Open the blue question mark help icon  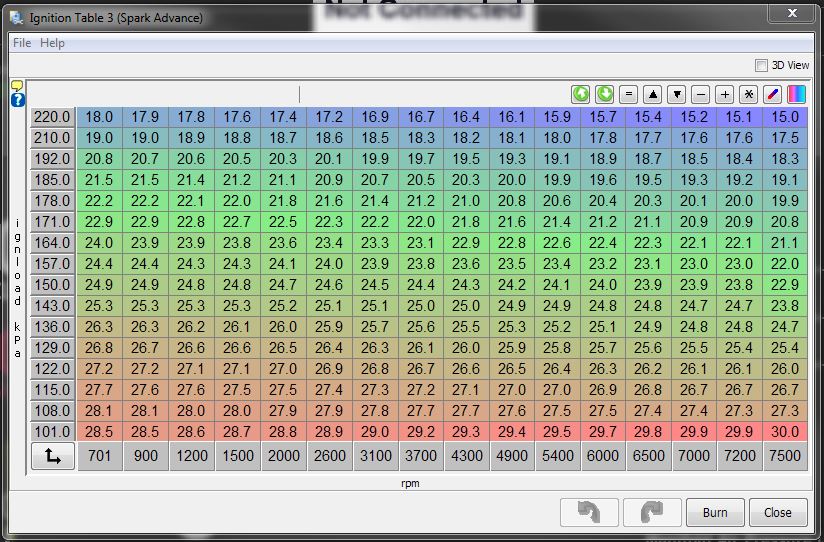[x=17, y=100]
